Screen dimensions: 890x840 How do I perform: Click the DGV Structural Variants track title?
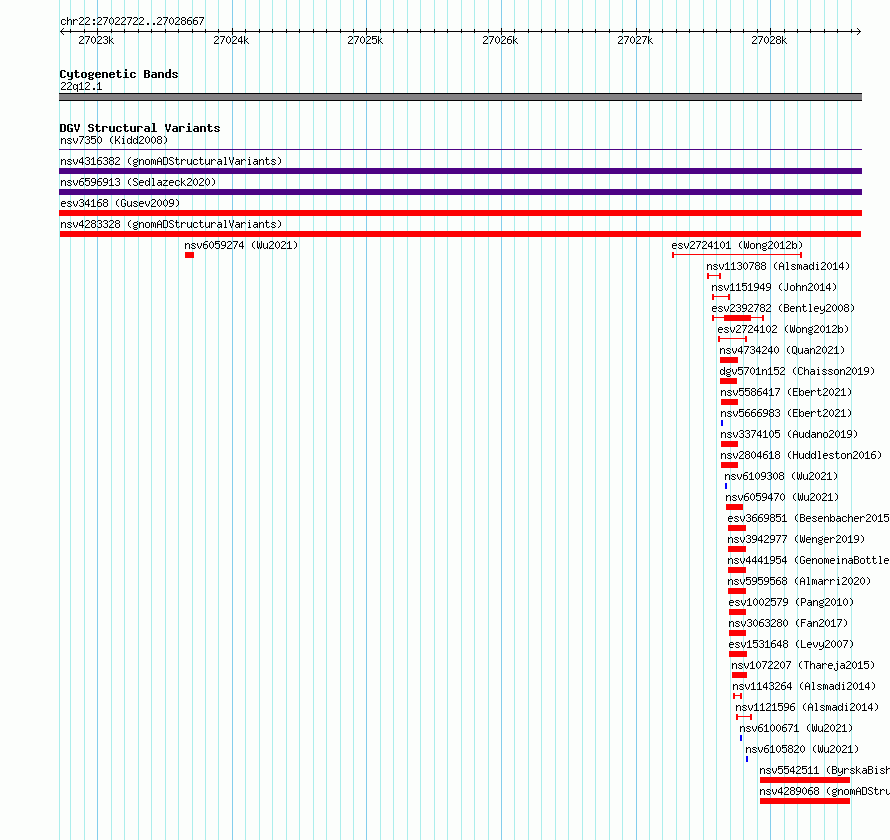click(x=140, y=128)
